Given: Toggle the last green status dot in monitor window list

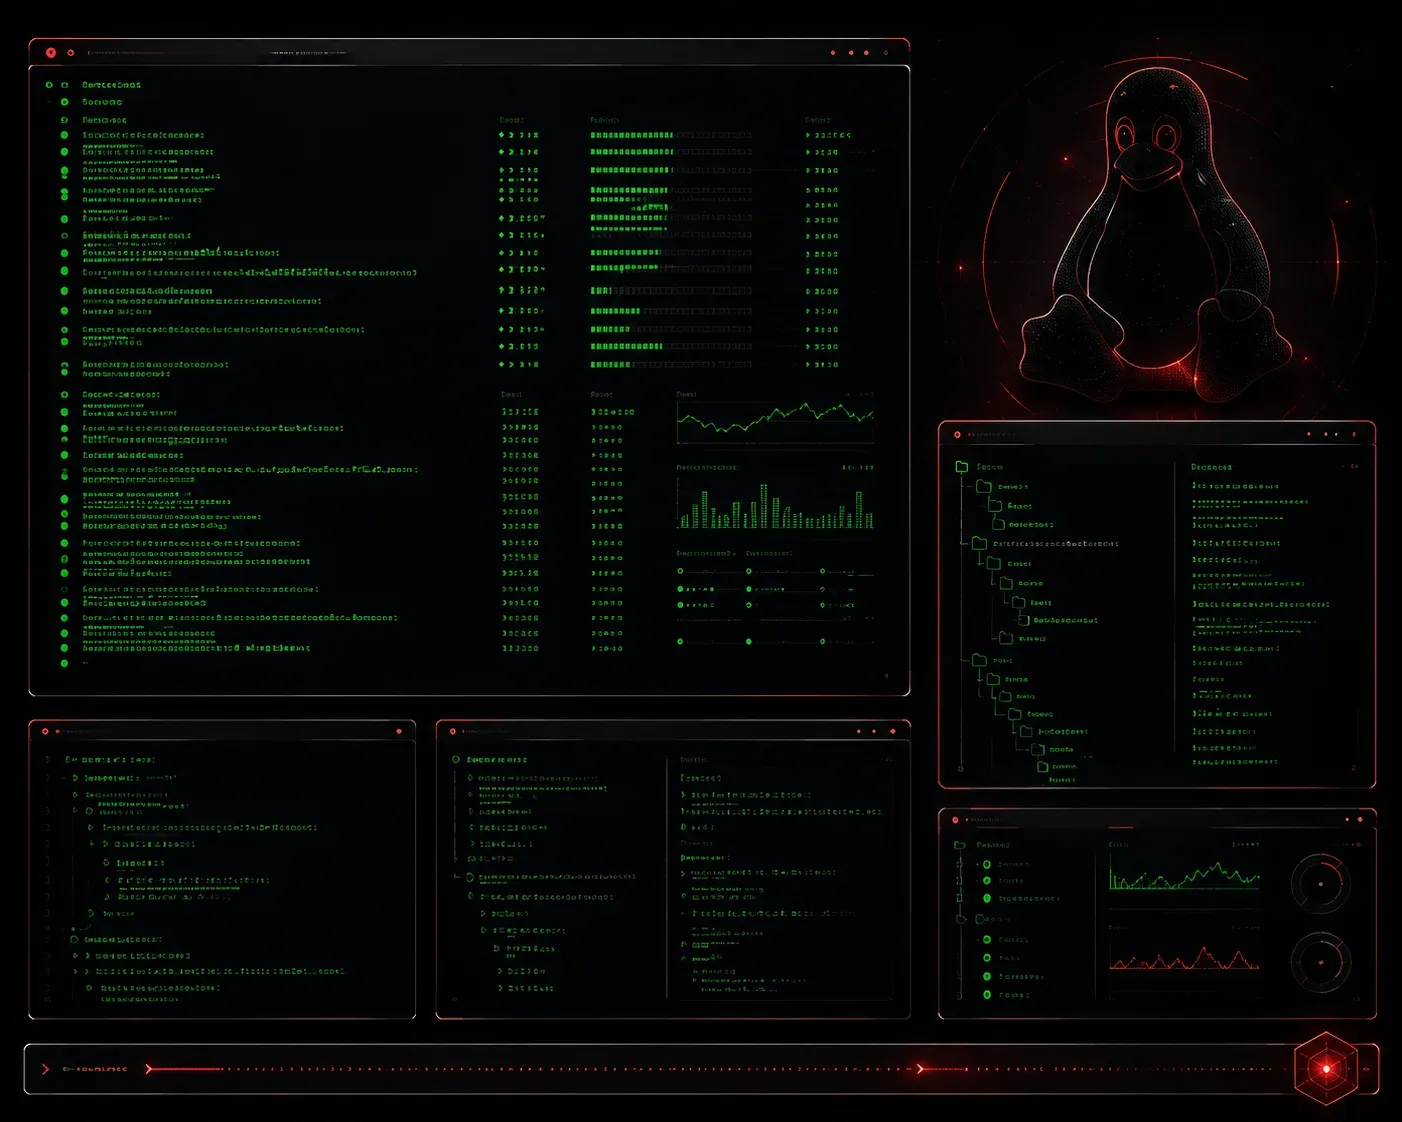Looking at the screenshot, I should tap(987, 995).
